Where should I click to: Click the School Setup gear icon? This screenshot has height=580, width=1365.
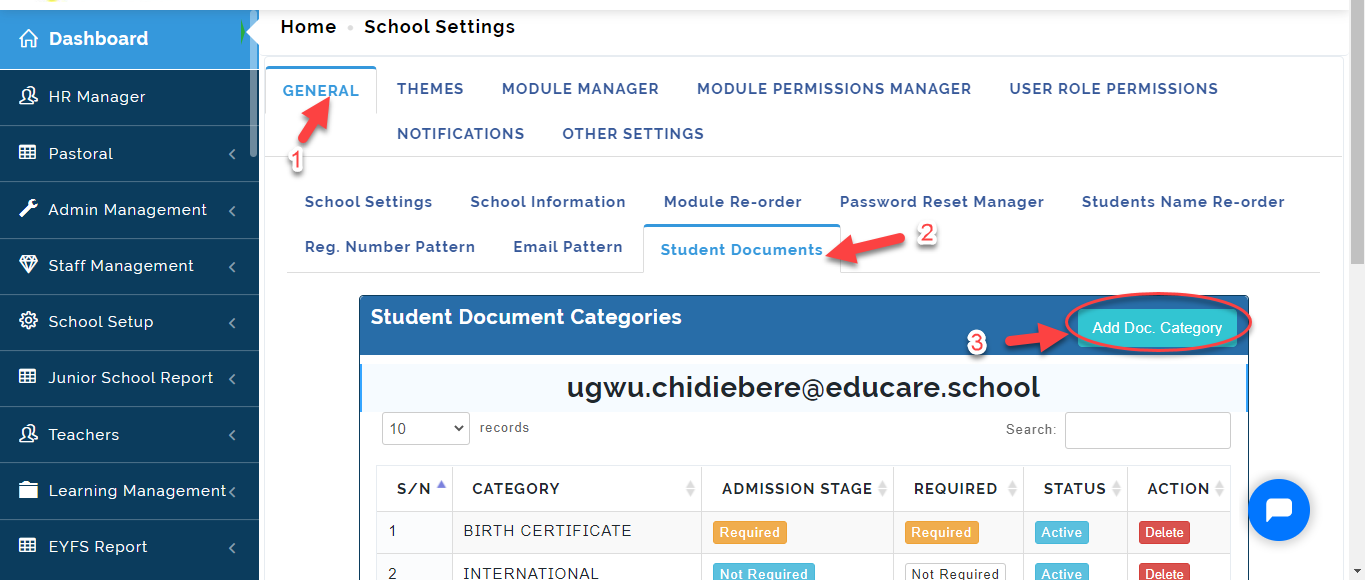pyautogui.click(x=28, y=321)
